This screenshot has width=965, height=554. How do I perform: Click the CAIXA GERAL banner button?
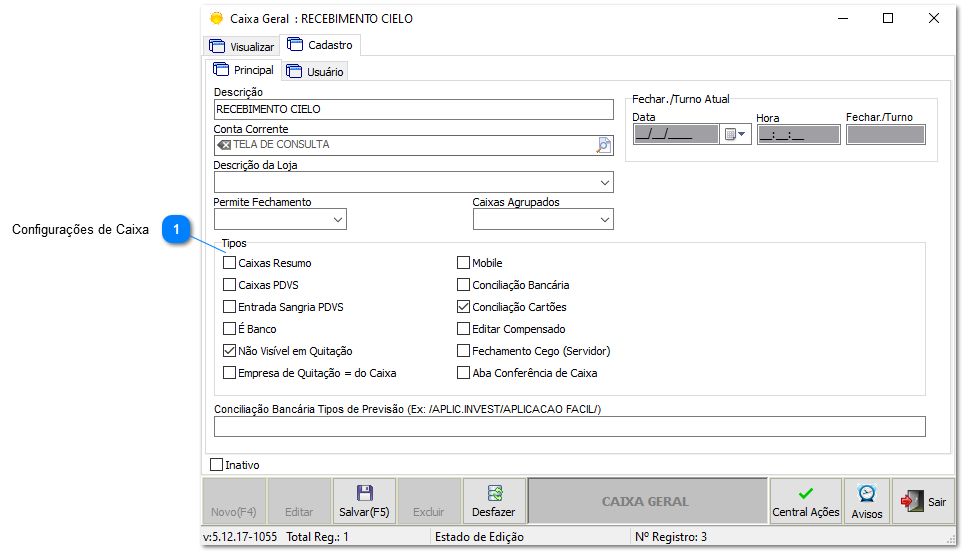pos(647,501)
